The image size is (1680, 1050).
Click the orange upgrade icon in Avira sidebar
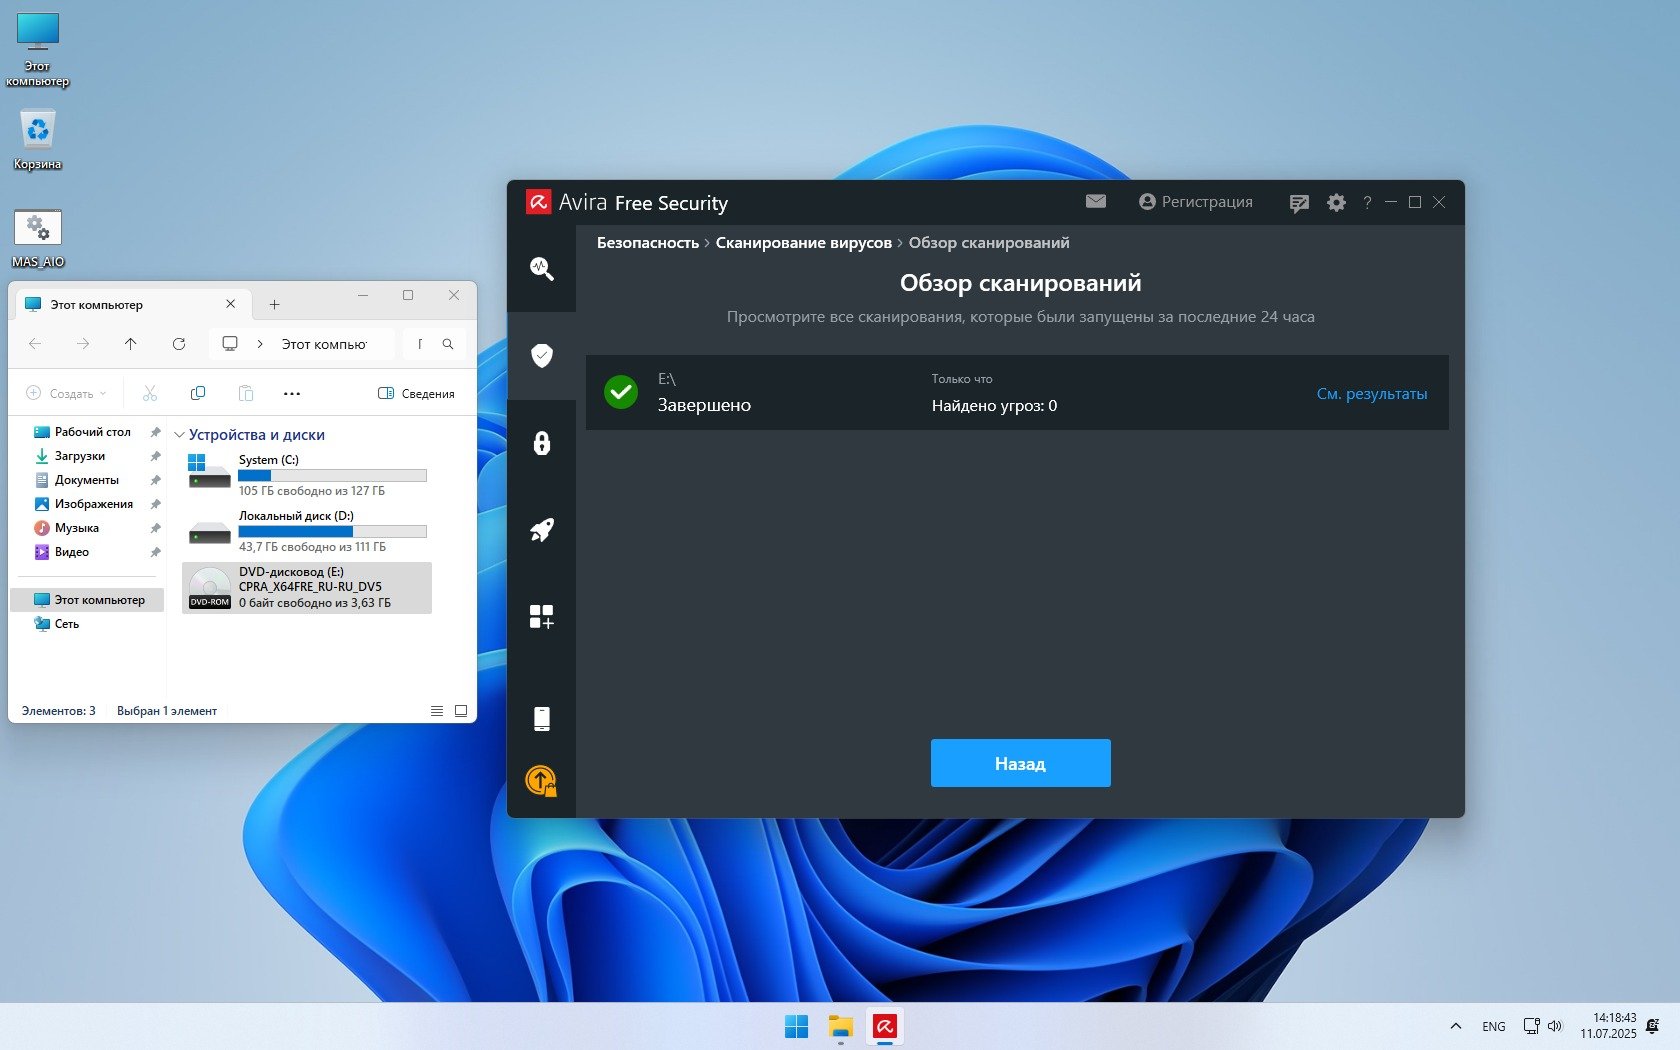(541, 780)
